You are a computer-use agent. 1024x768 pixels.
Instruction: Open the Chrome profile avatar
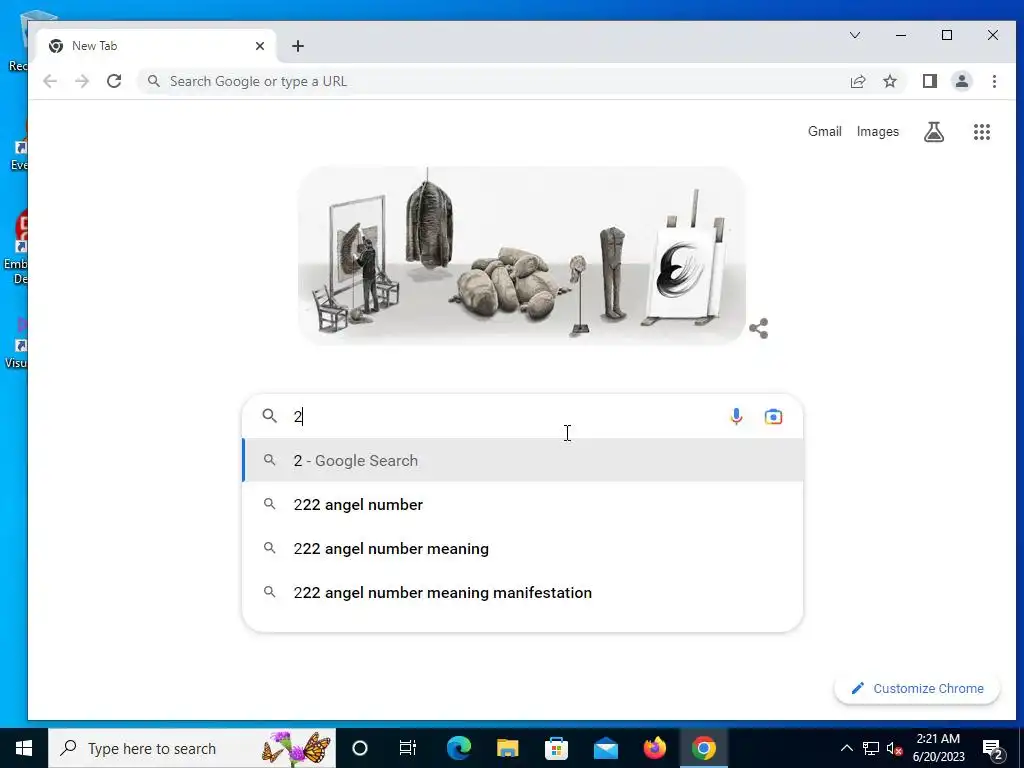pyautogui.click(x=961, y=81)
